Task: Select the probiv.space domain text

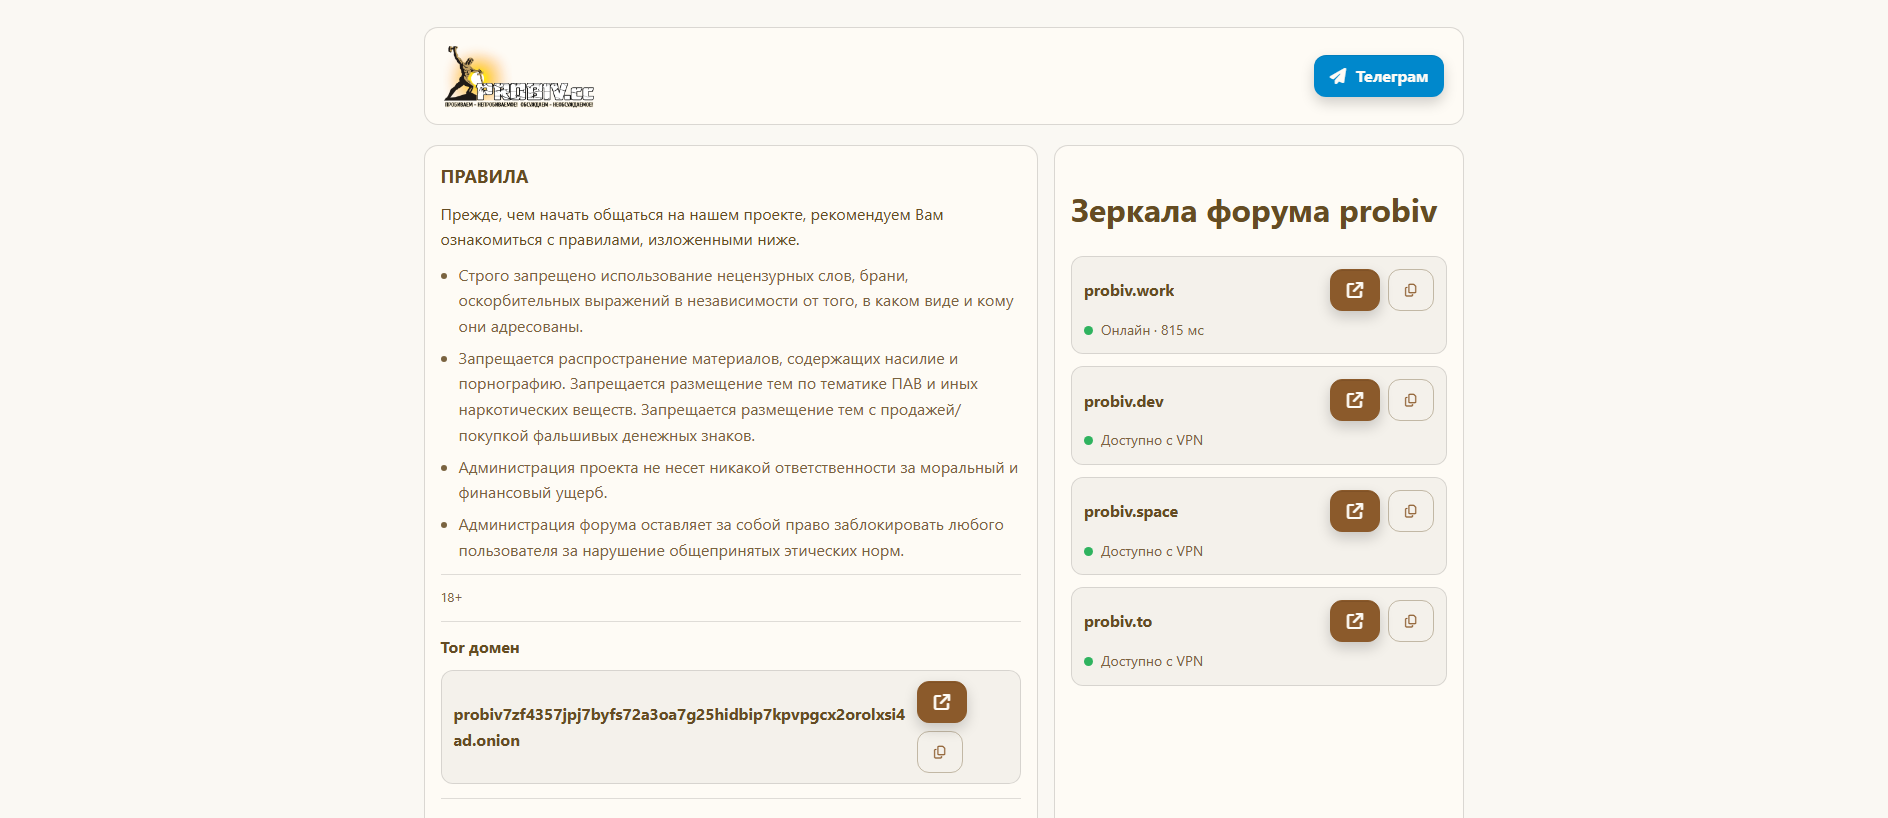Action: pyautogui.click(x=1131, y=512)
